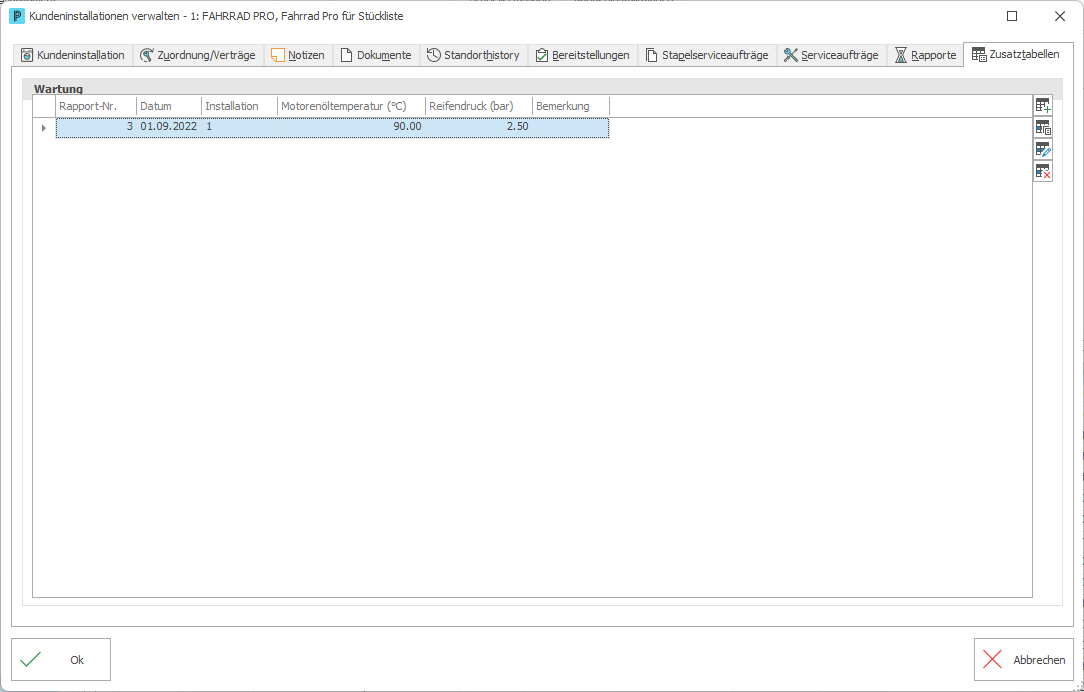Click the Installation column header
Viewport: 1084px width, 692px height.
(x=239, y=106)
